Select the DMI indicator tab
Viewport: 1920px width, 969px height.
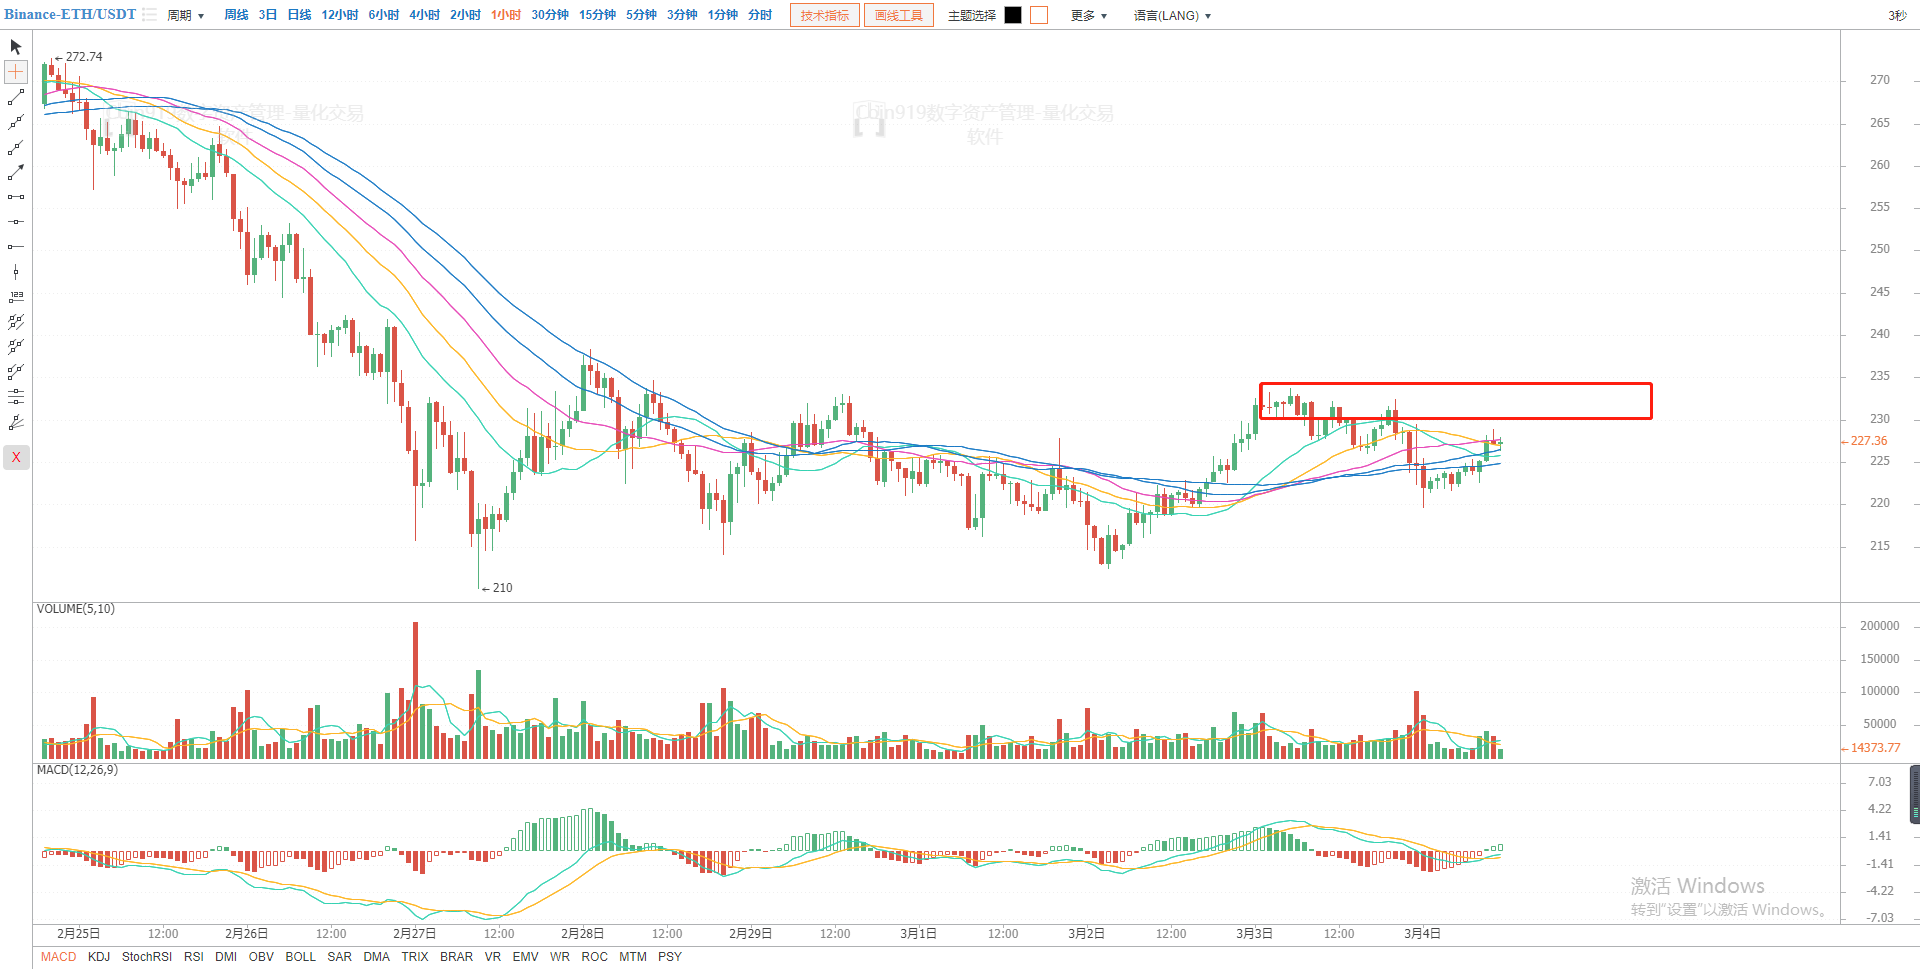[226, 957]
